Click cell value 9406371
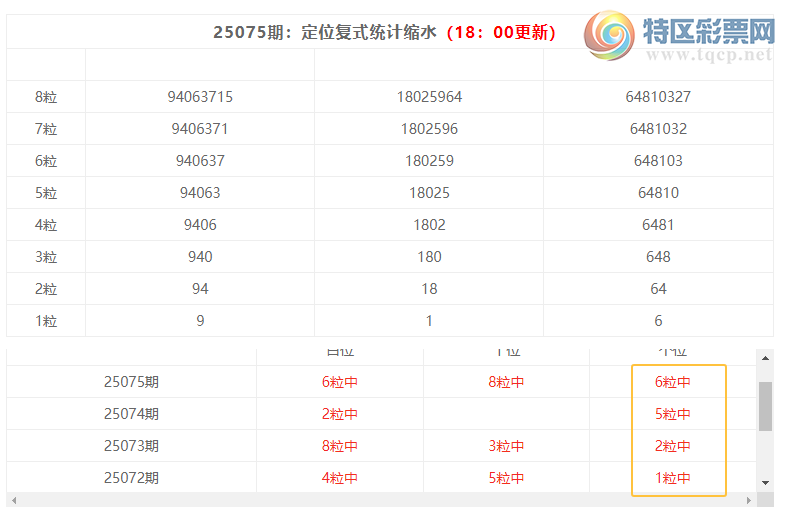The height and width of the screenshot is (507, 785). coord(200,129)
